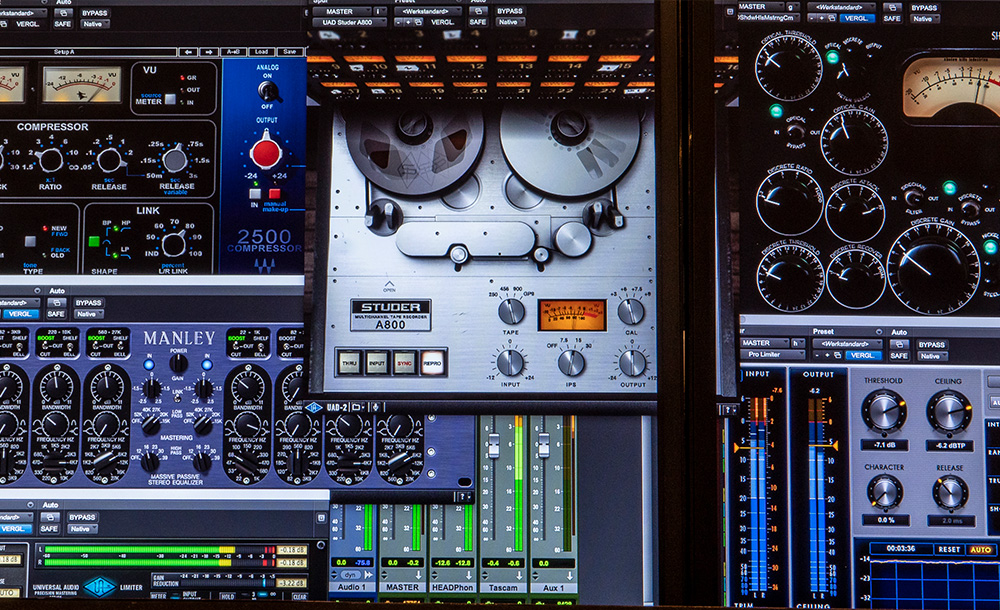Click the red Output knob on 2500 Compressor
This screenshot has height=610, width=1000.
[x=265, y=152]
